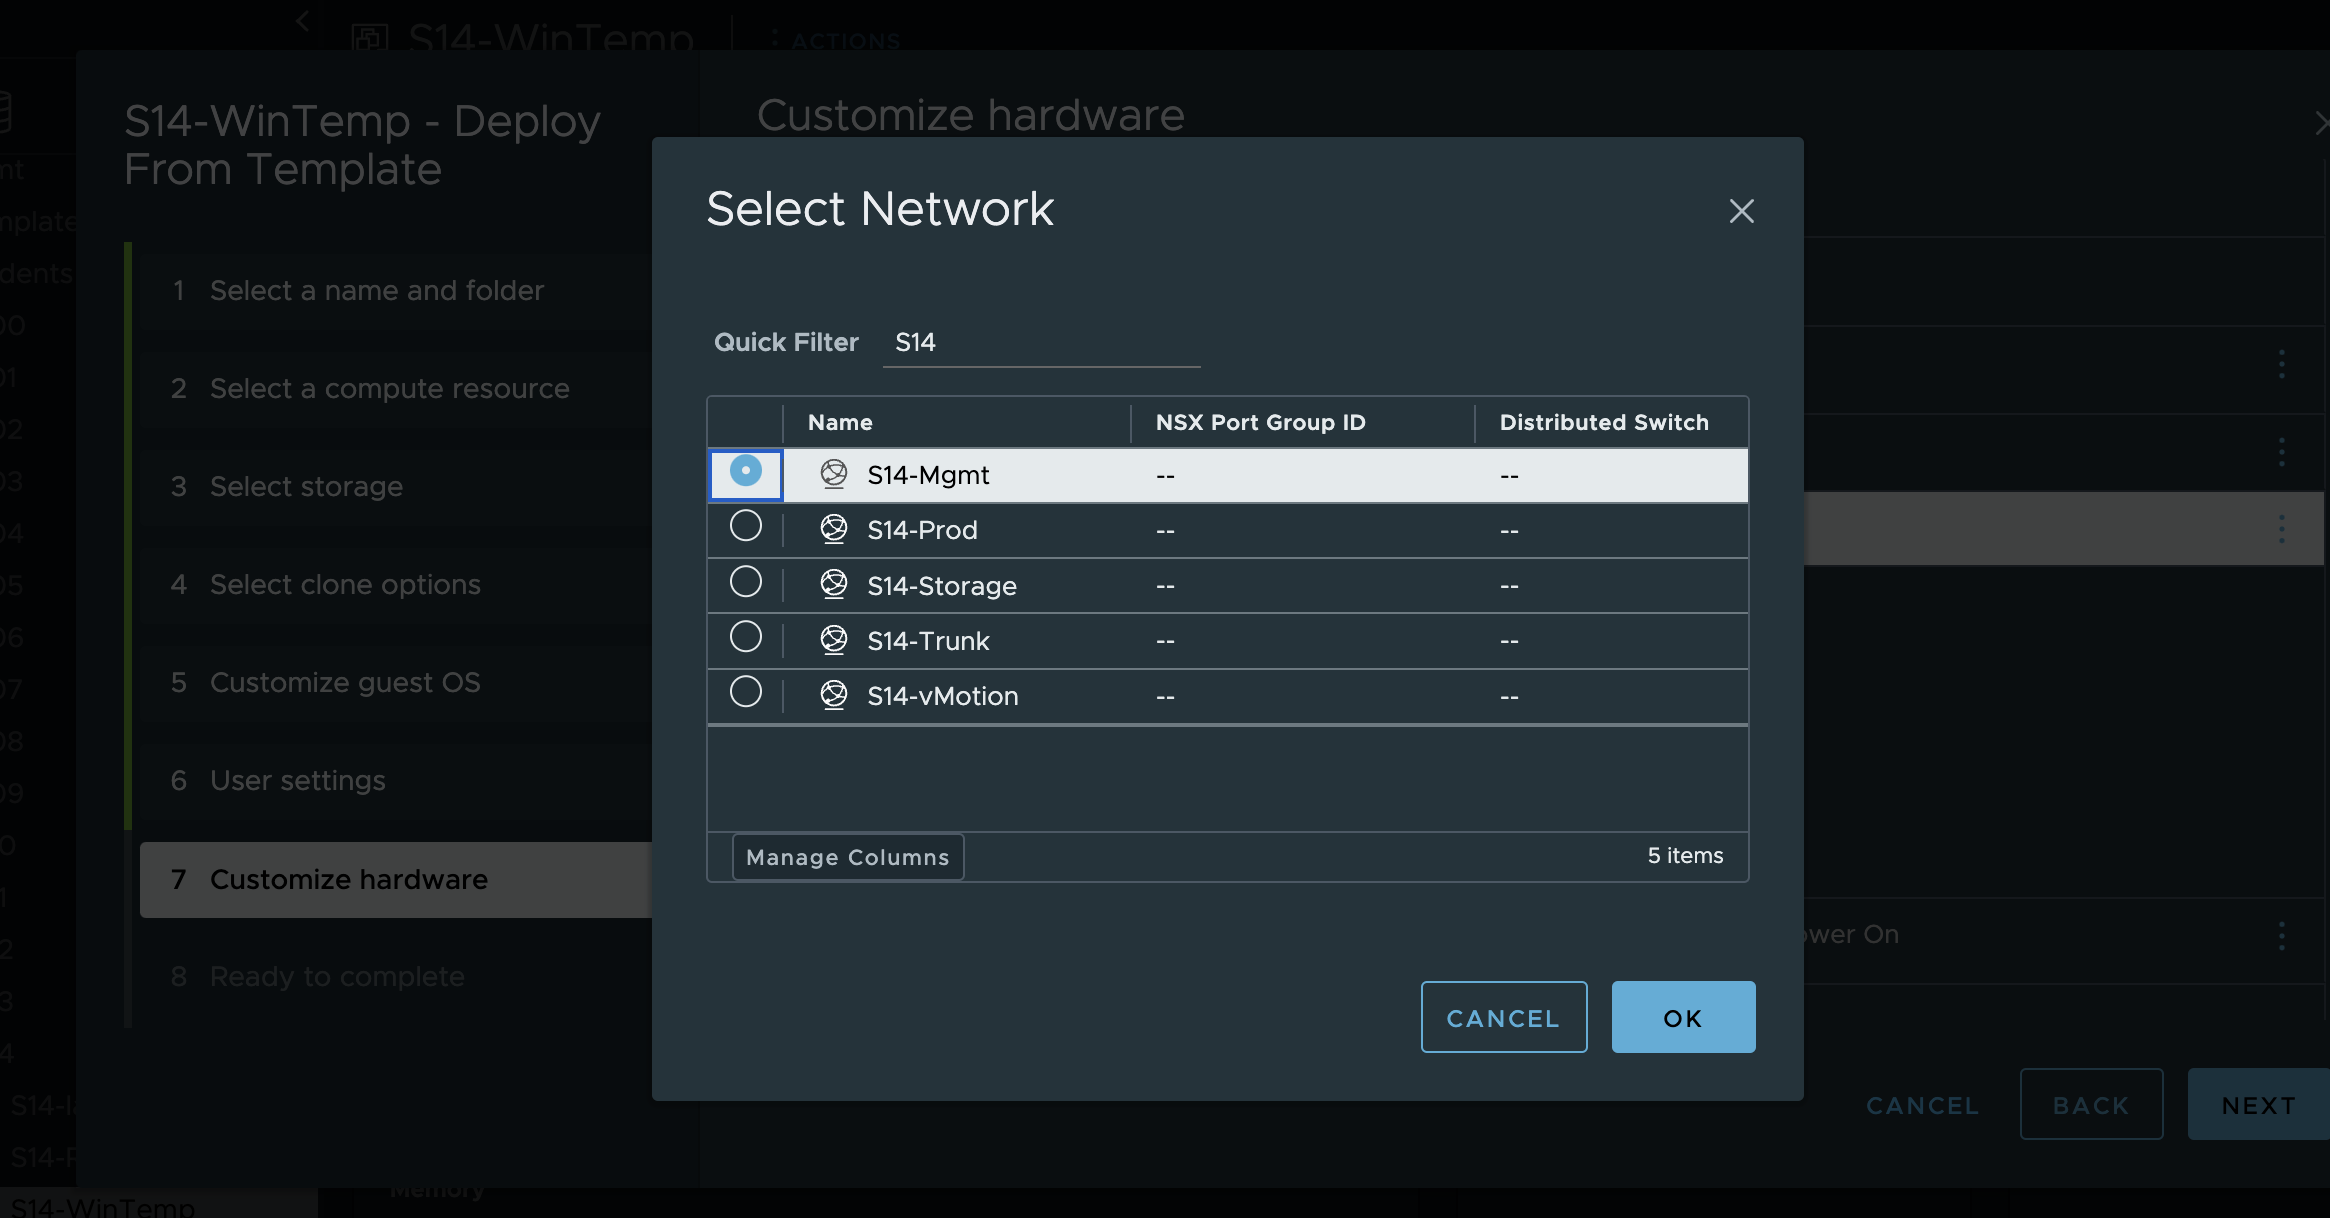
Task: Click the template icon next to S14-WinTemp title
Action: click(x=370, y=38)
